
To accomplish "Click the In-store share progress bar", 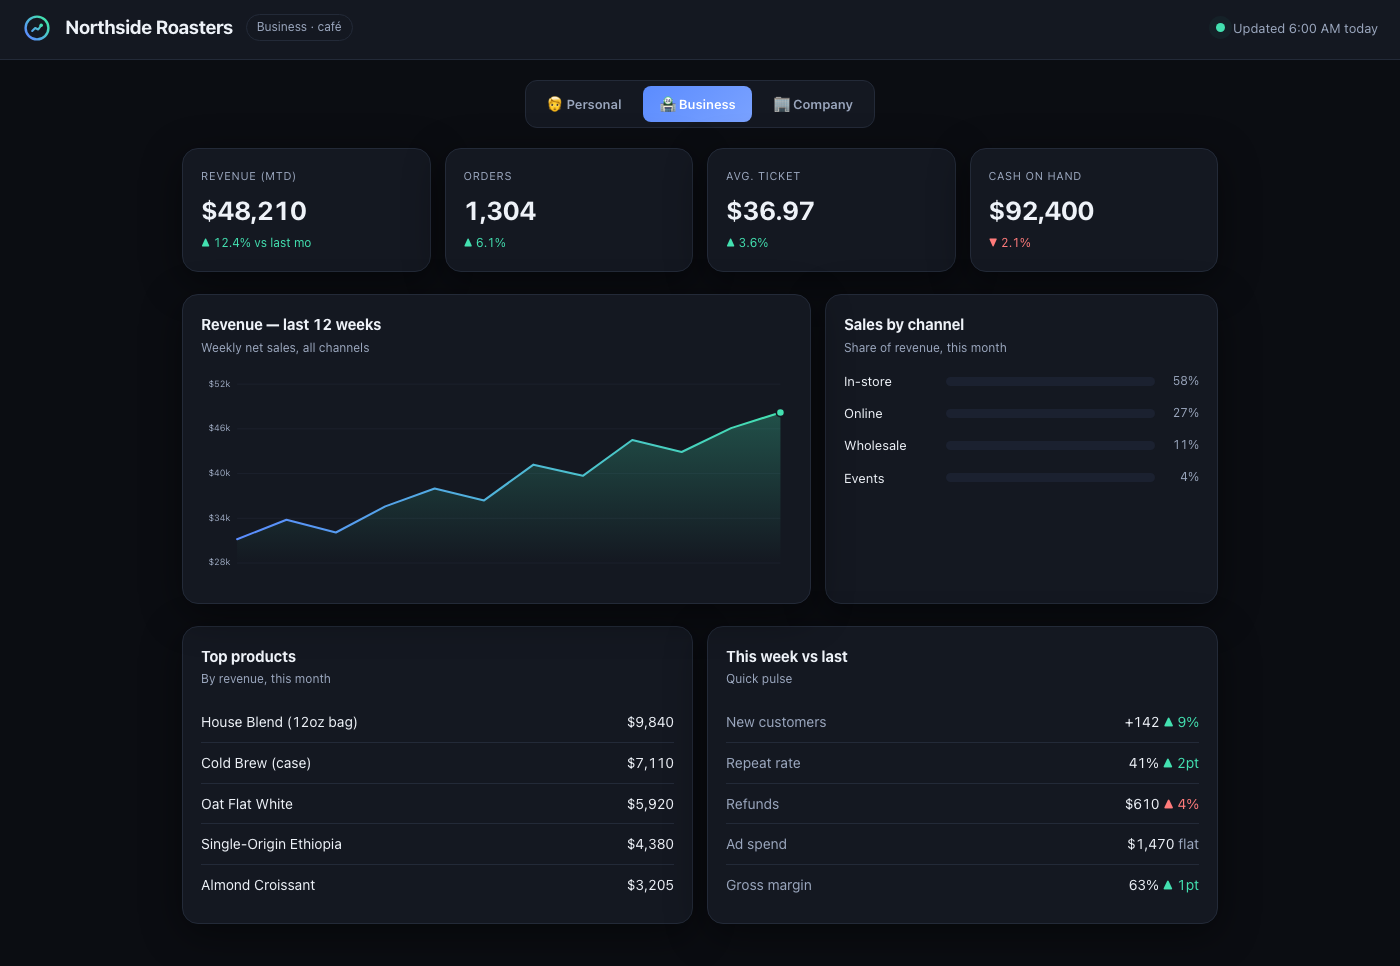I will 1050,381.
